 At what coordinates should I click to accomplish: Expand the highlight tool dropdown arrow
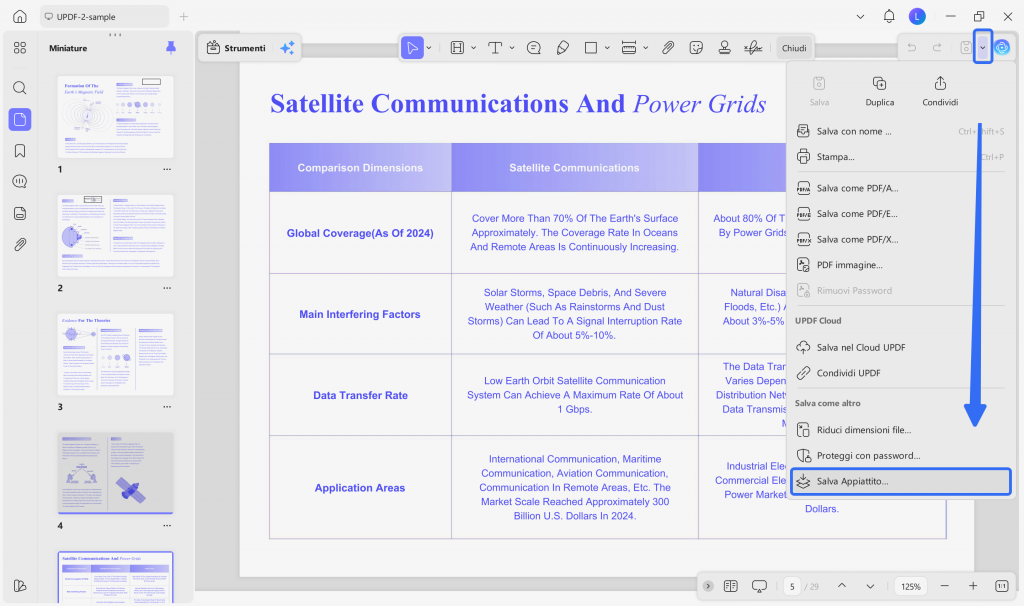click(x=473, y=48)
